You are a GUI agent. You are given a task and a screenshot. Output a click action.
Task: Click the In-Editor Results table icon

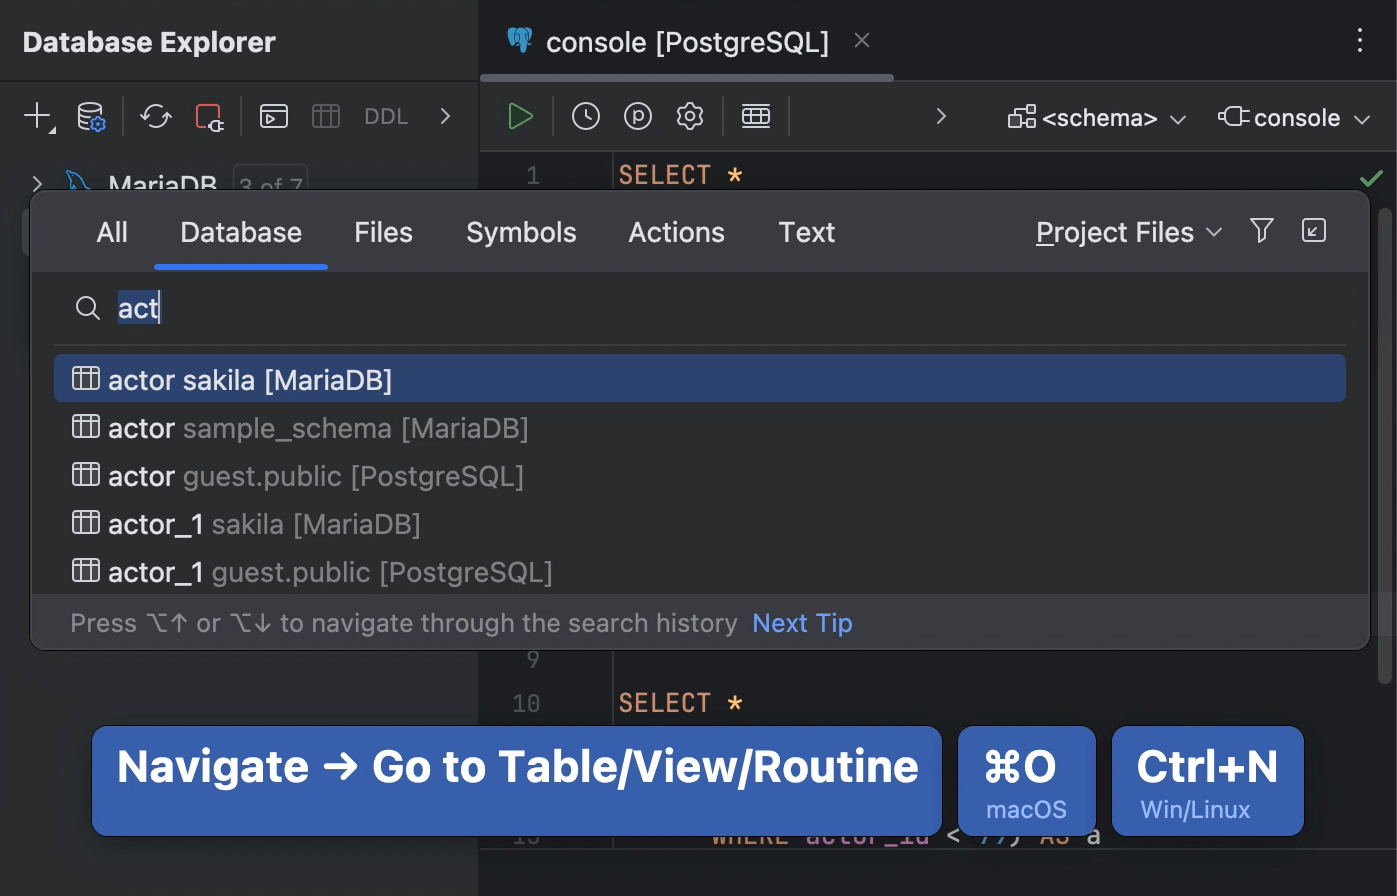coord(756,117)
